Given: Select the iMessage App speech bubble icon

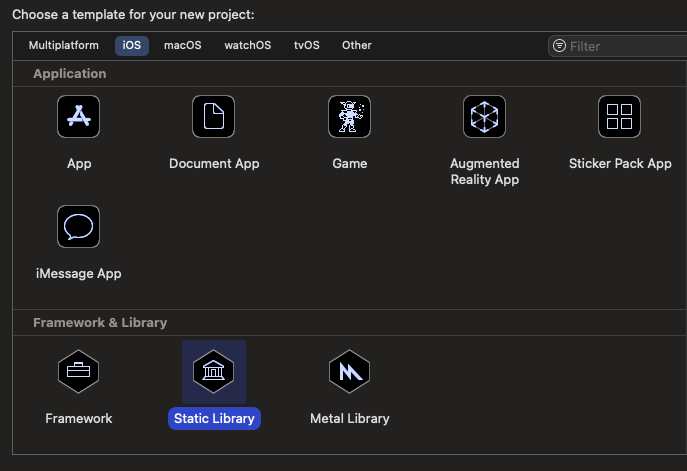Looking at the screenshot, I should (79, 226).
